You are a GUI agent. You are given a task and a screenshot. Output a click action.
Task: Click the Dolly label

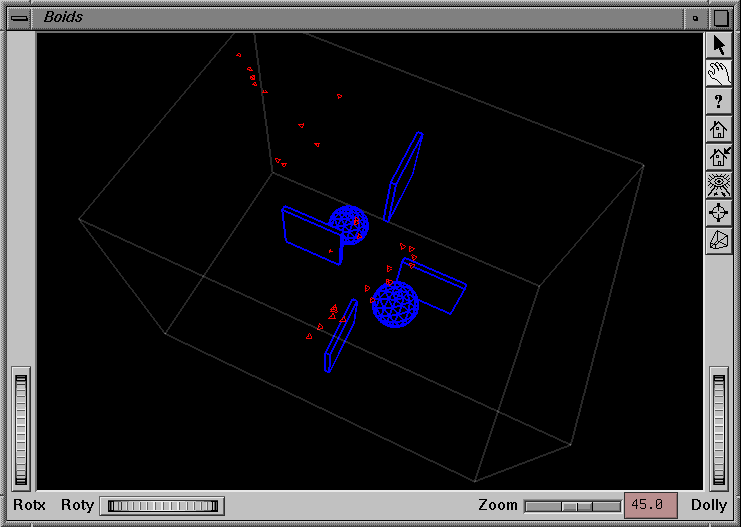point(708,505)
